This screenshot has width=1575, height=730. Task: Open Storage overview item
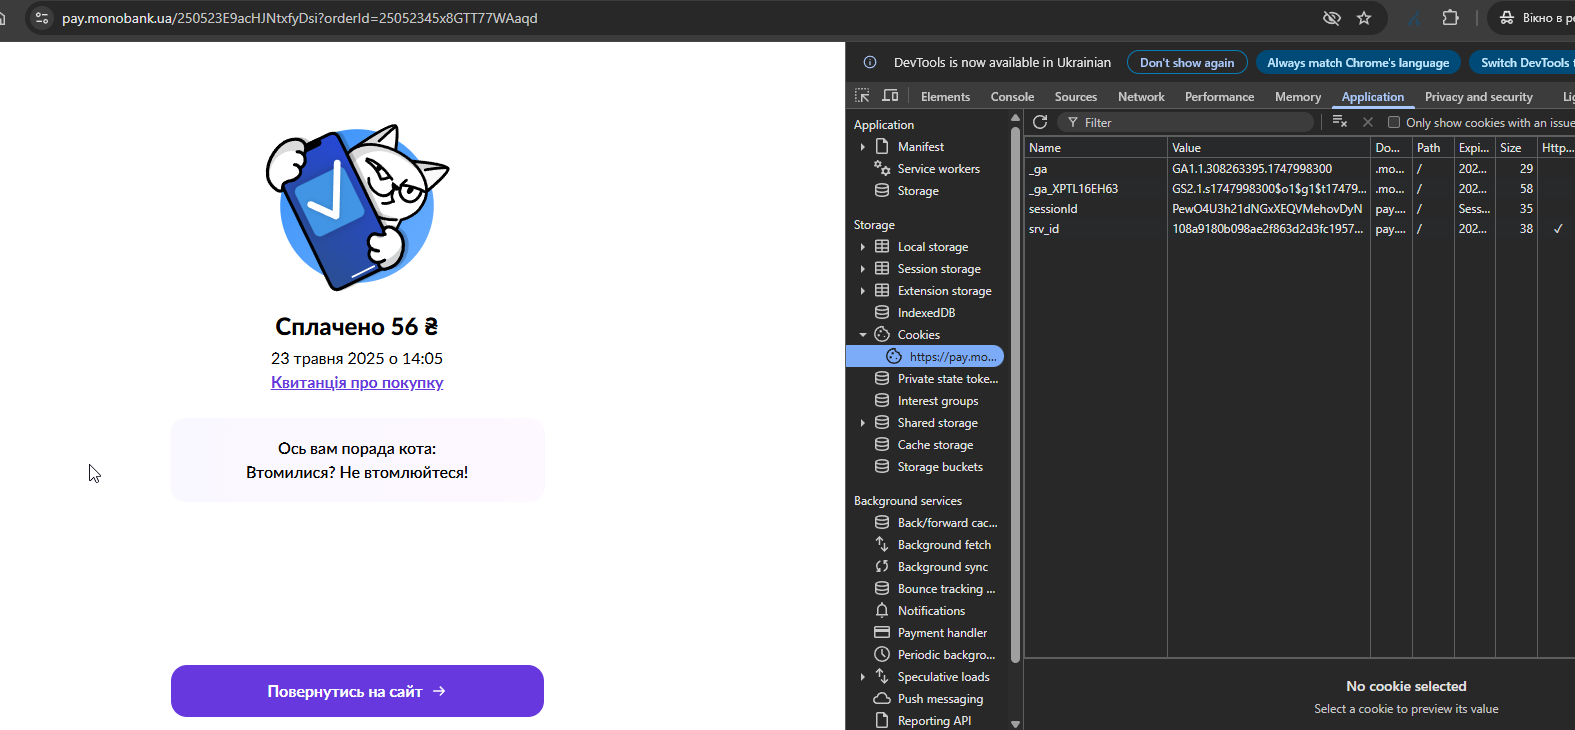pos(917,191)
